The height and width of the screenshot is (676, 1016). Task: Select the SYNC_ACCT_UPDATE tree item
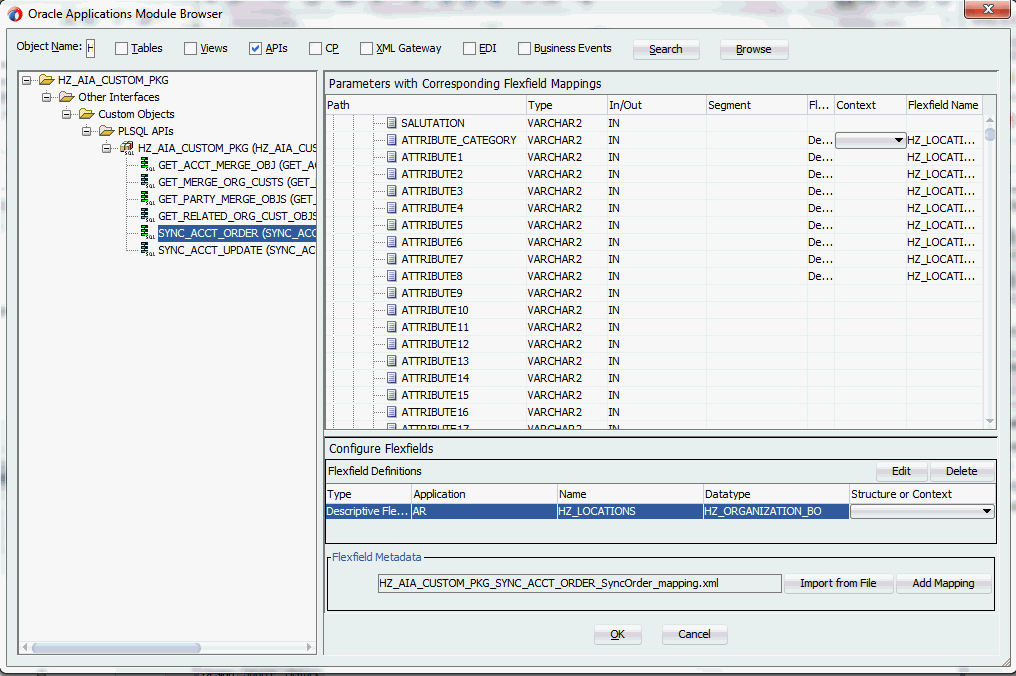click(x=237, y=250)
